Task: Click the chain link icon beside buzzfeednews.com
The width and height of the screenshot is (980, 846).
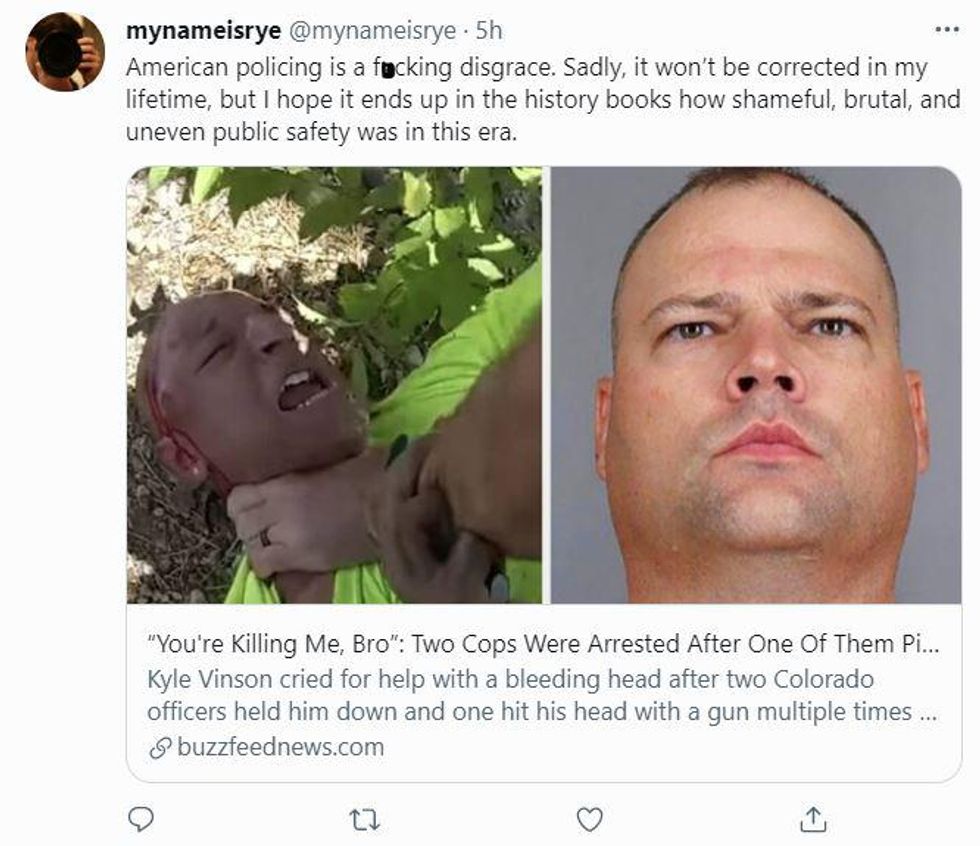Action: (159, 747)
